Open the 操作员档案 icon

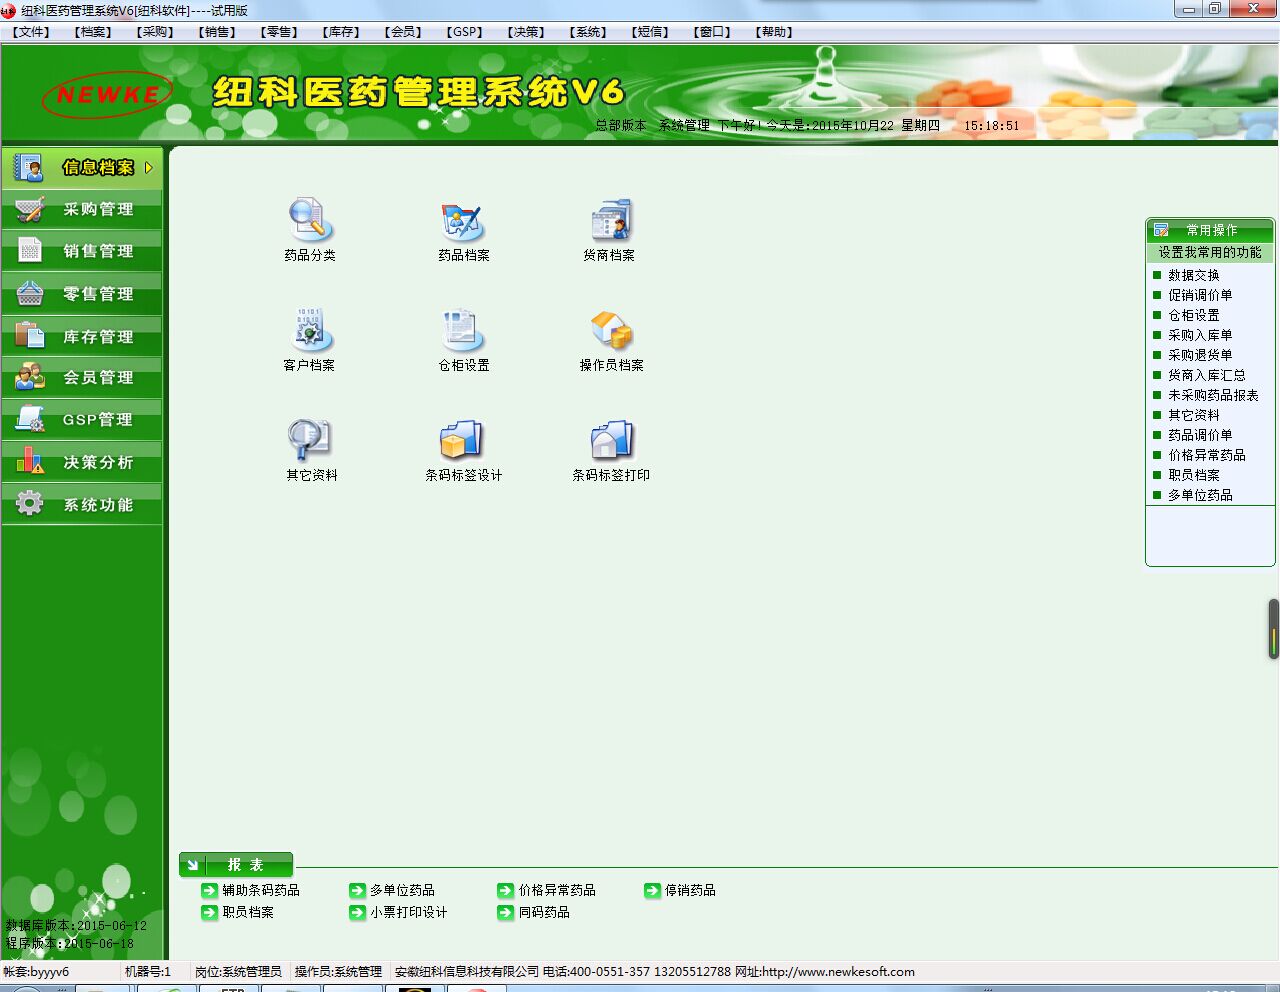pos(611,330)
